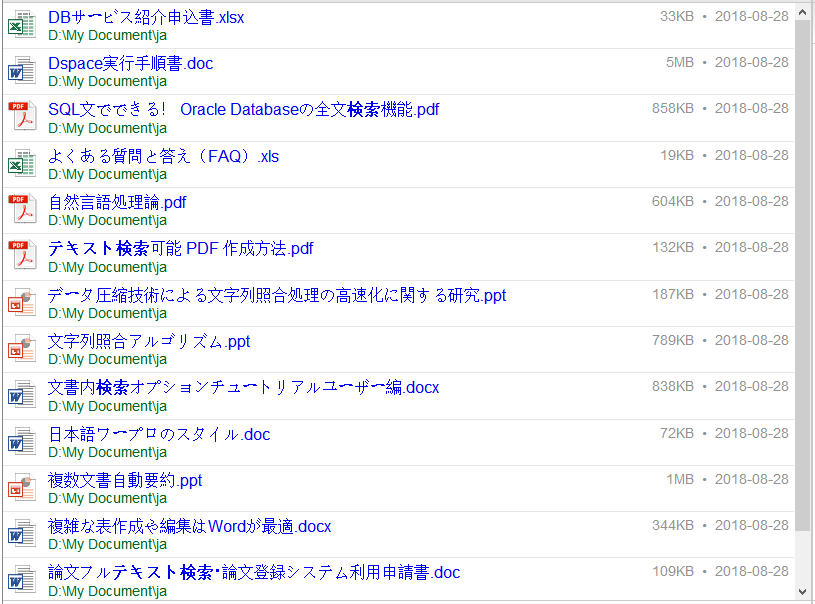Open the DBサービス紹介申込書.xlsx file link
The image size is (815, 604).
coord(146,17)
